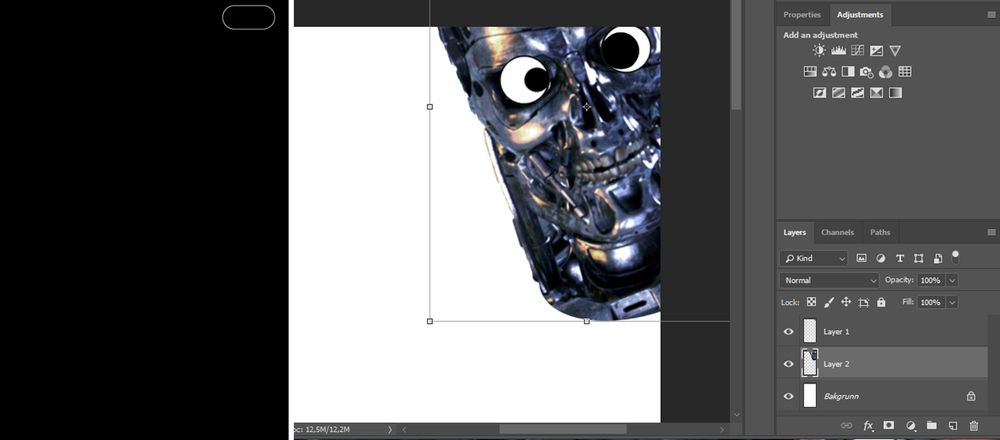Add a Levels adjustment
Viewport: 1000px width, 440px height.
tap(838, 50)
